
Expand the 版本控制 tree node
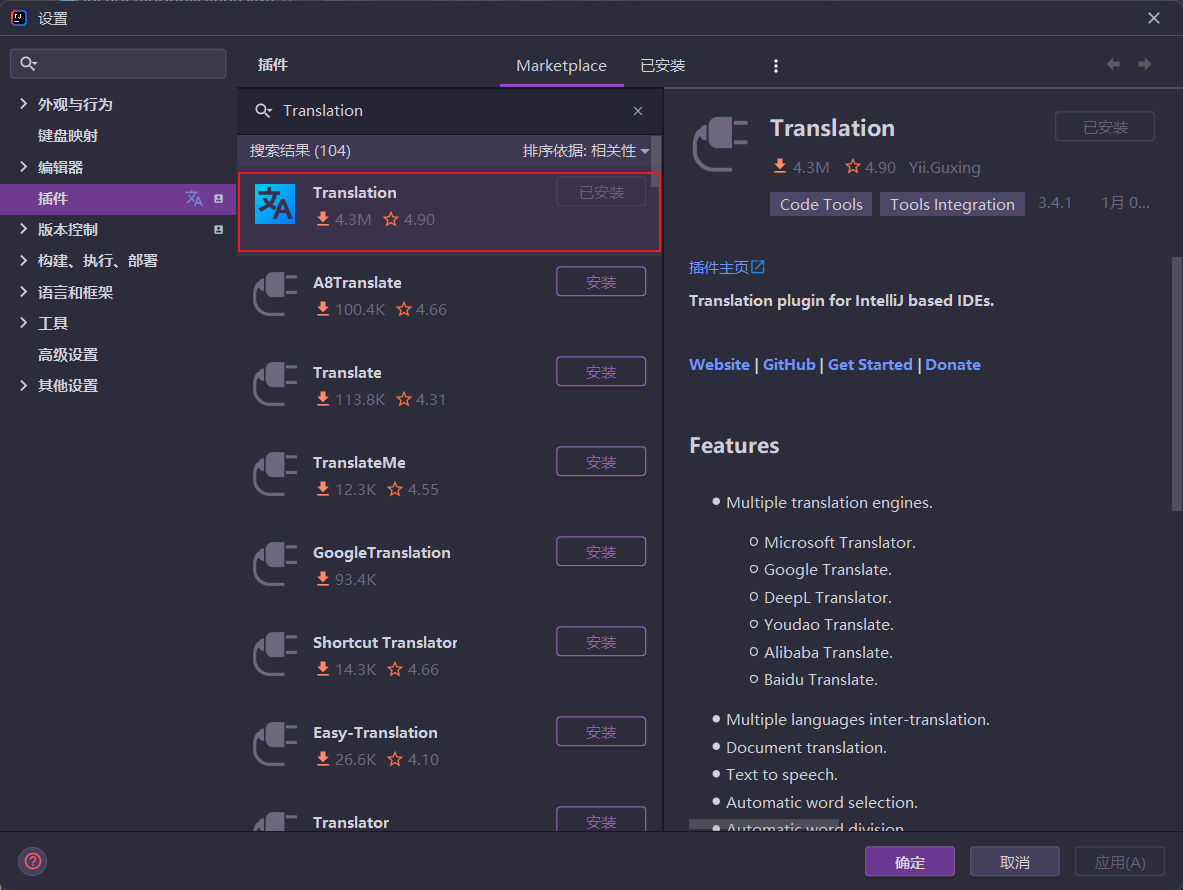pyautogui.click(x=23, y=229)
